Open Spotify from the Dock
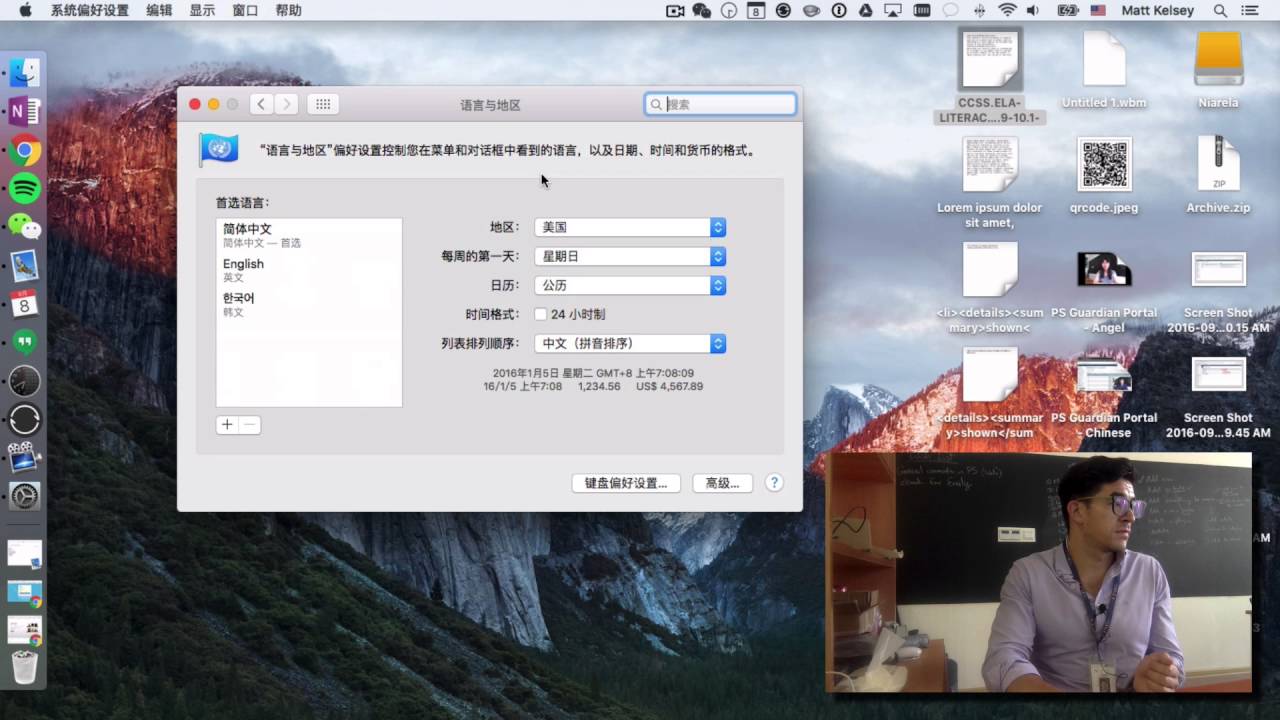Viewport: 1280px width, 720px height. tap(24, 188)
